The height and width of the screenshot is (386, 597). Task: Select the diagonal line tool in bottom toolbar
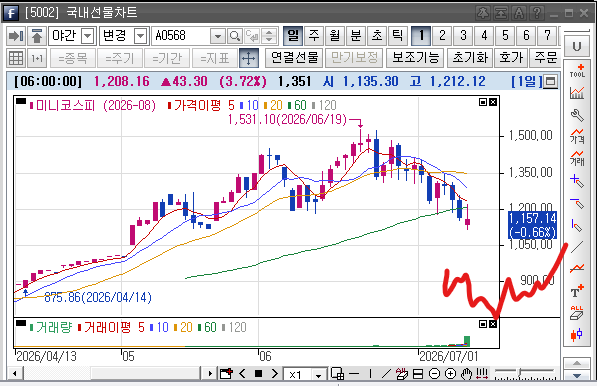tap(386, 374)
